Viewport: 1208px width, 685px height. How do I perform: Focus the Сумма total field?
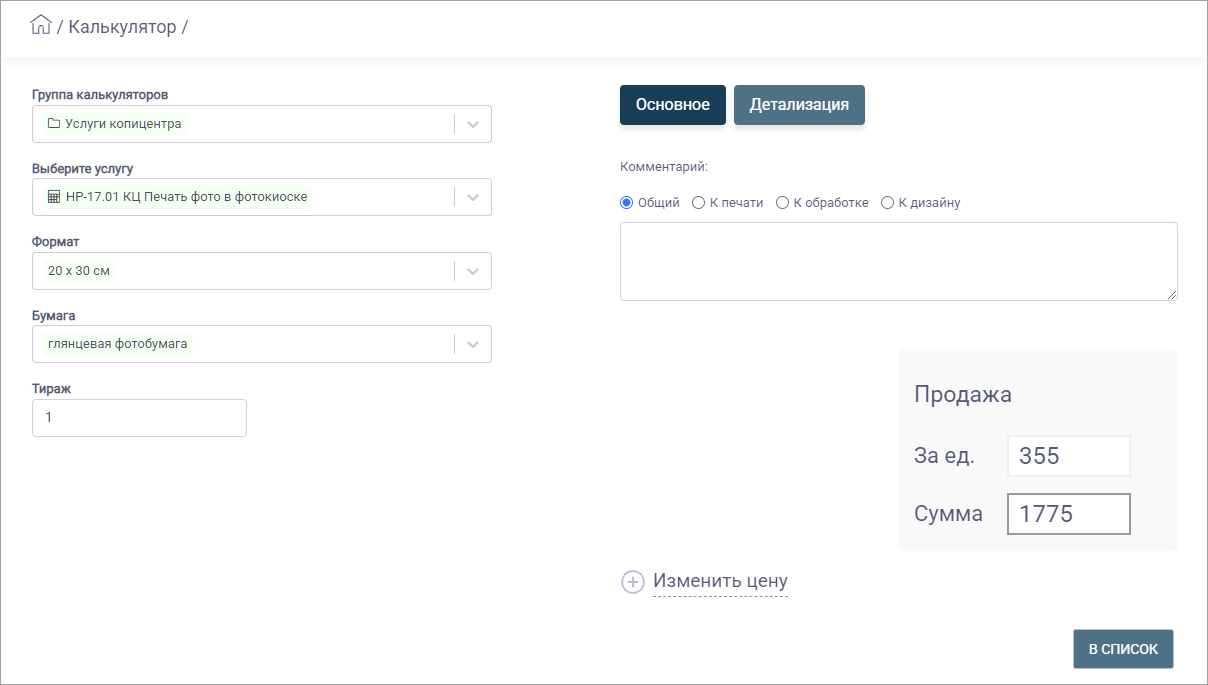pyautogui.click(x=1069, y=514)
